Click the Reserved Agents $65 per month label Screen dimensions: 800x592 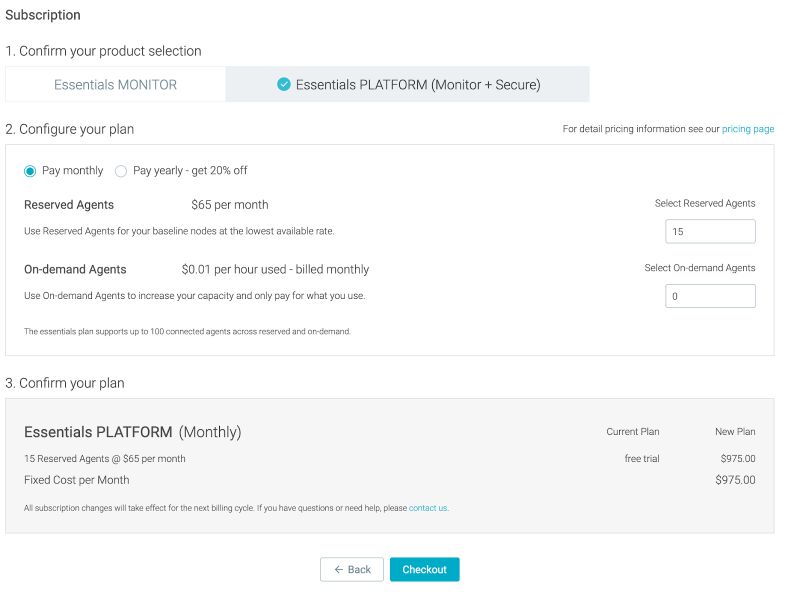pyautogui.click(x=69, y=204)
